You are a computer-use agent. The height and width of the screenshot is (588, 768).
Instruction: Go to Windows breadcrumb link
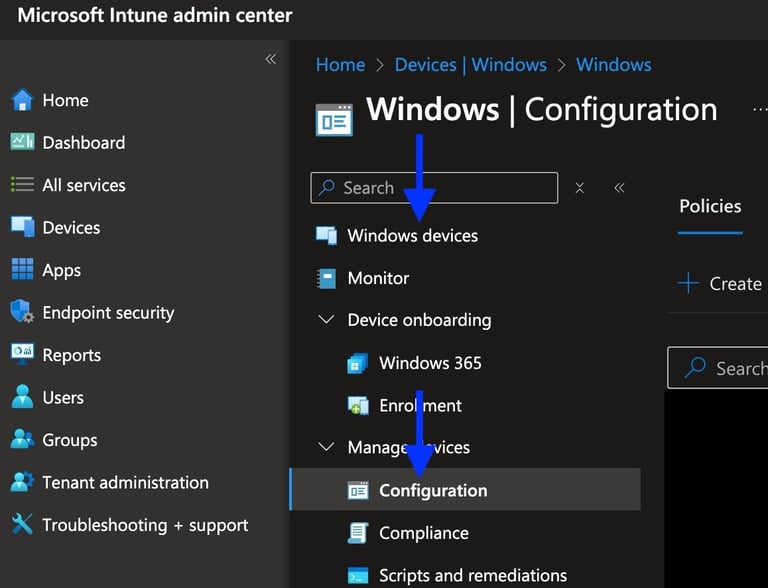click(x=614, y=65)
